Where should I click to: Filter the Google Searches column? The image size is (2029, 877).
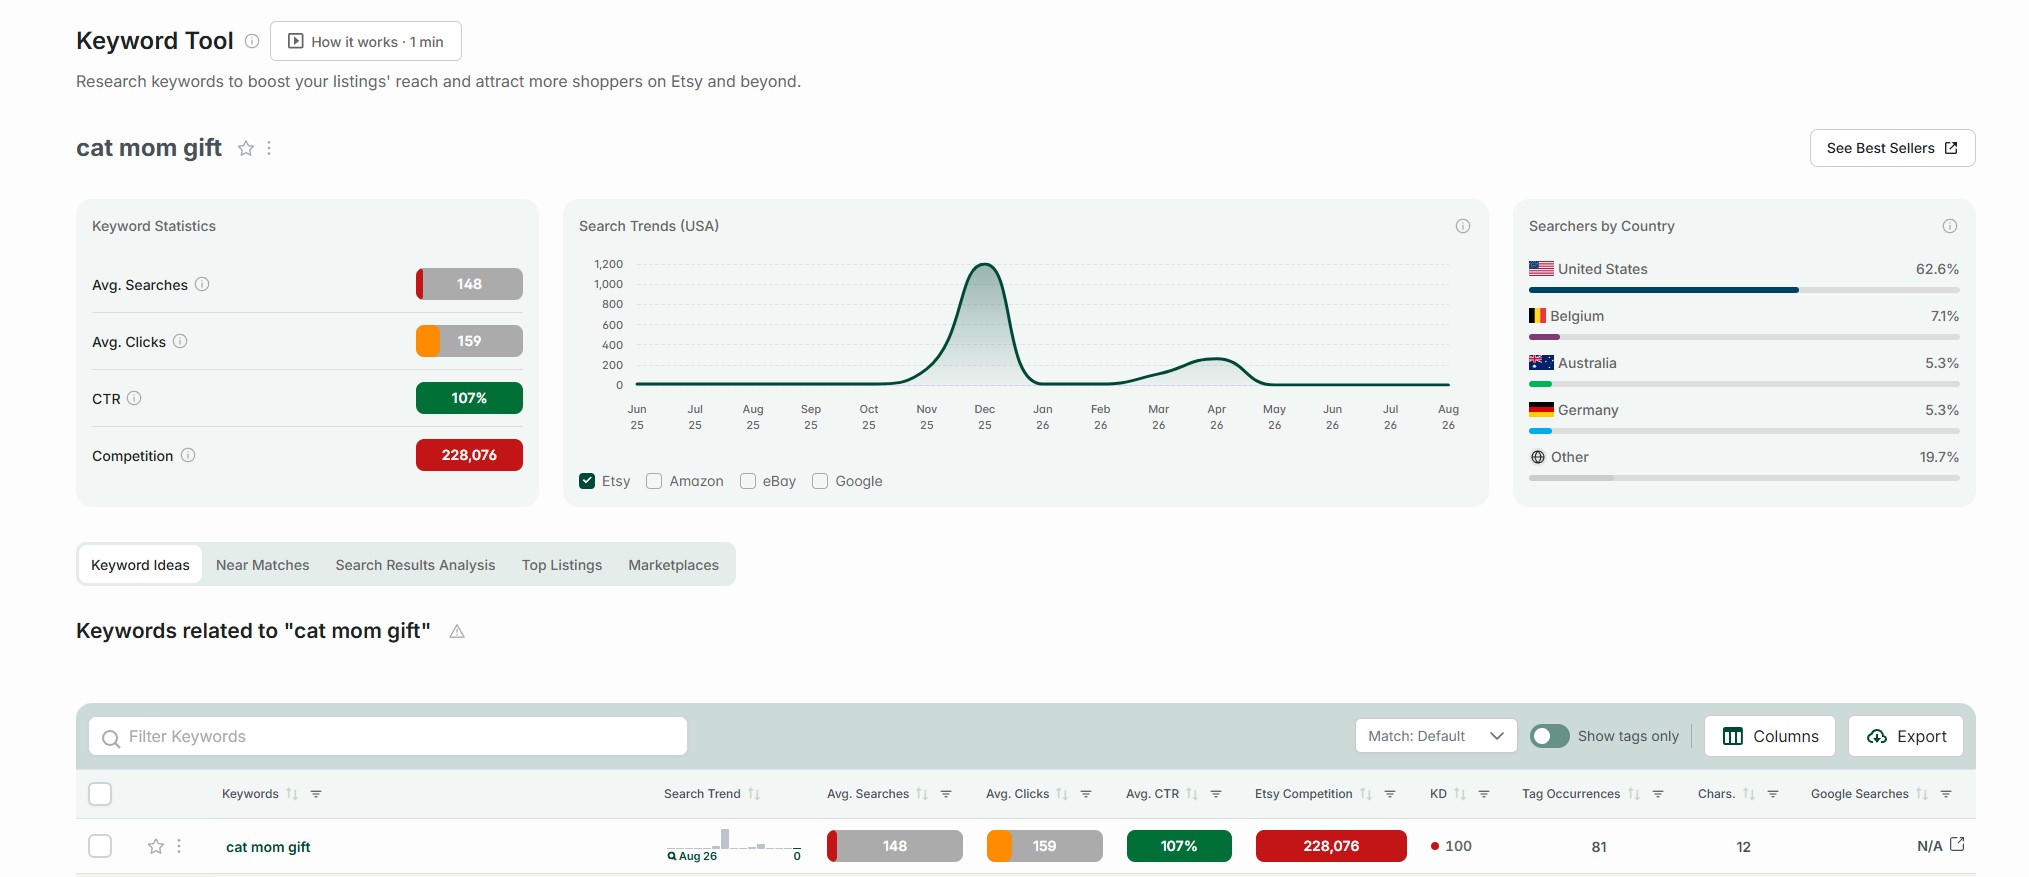point(1946,794)
